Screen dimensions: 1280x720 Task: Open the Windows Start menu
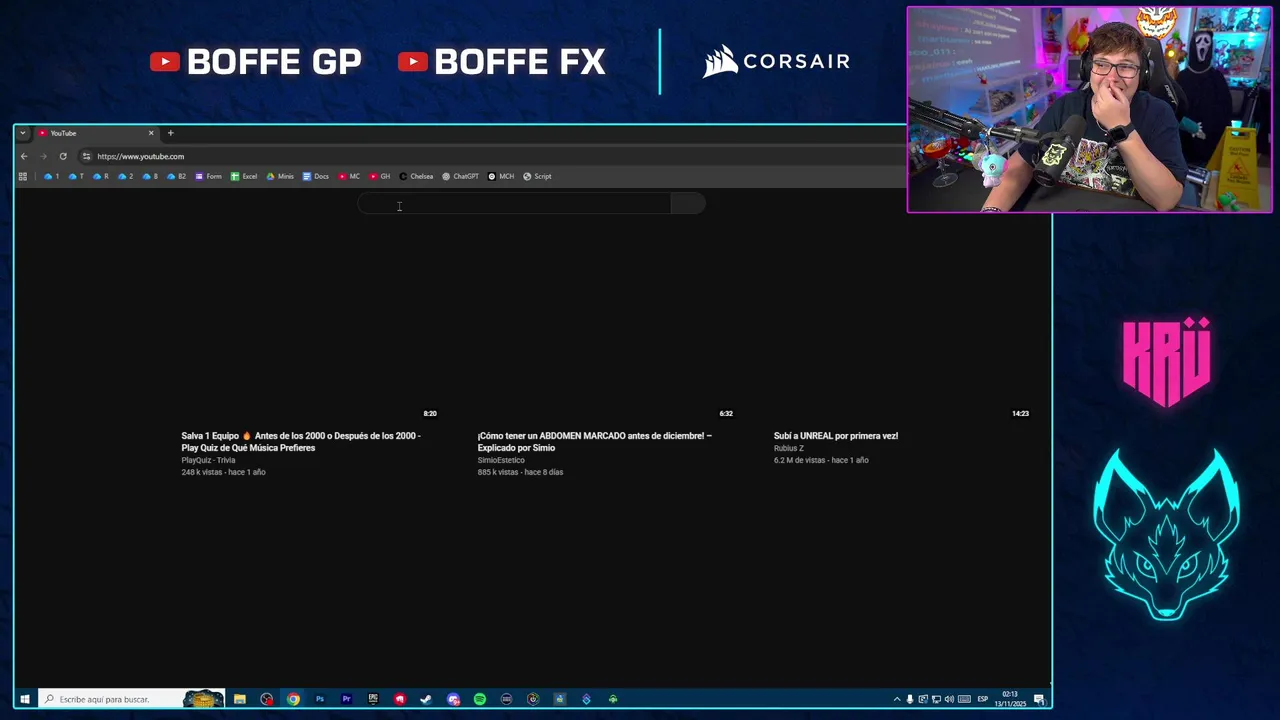[x=24, y=699]
